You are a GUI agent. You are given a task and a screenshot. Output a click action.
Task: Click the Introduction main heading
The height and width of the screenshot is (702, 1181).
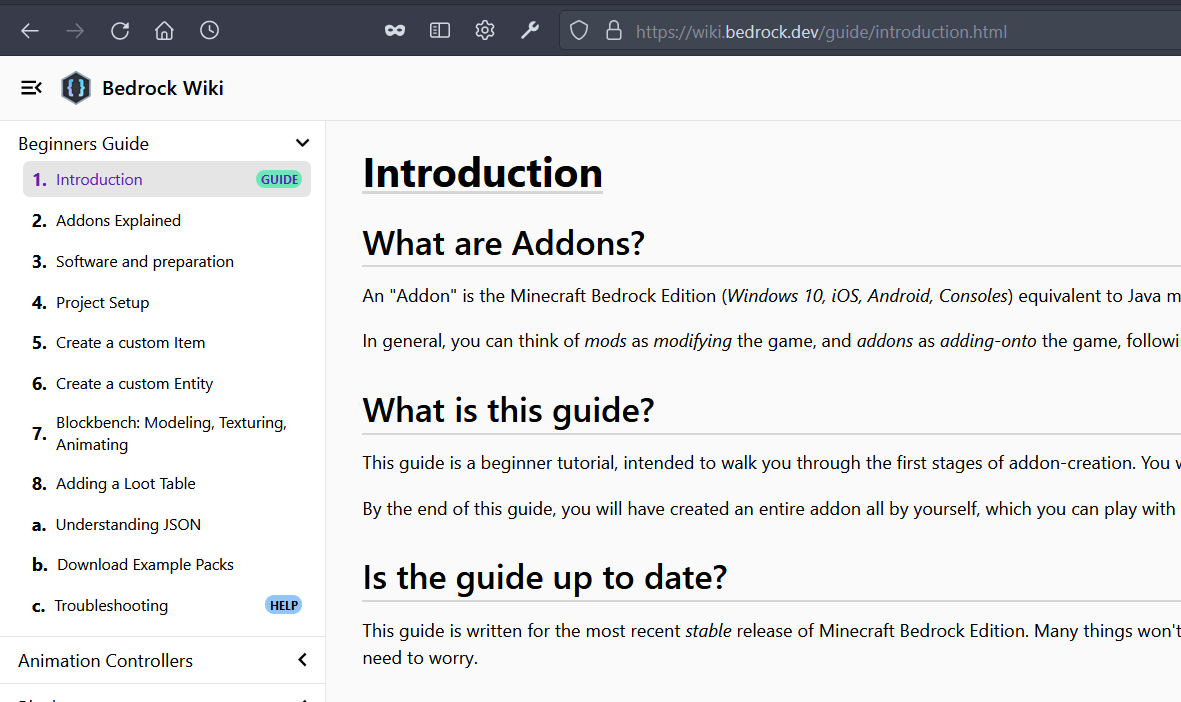(x=482, y=173)
